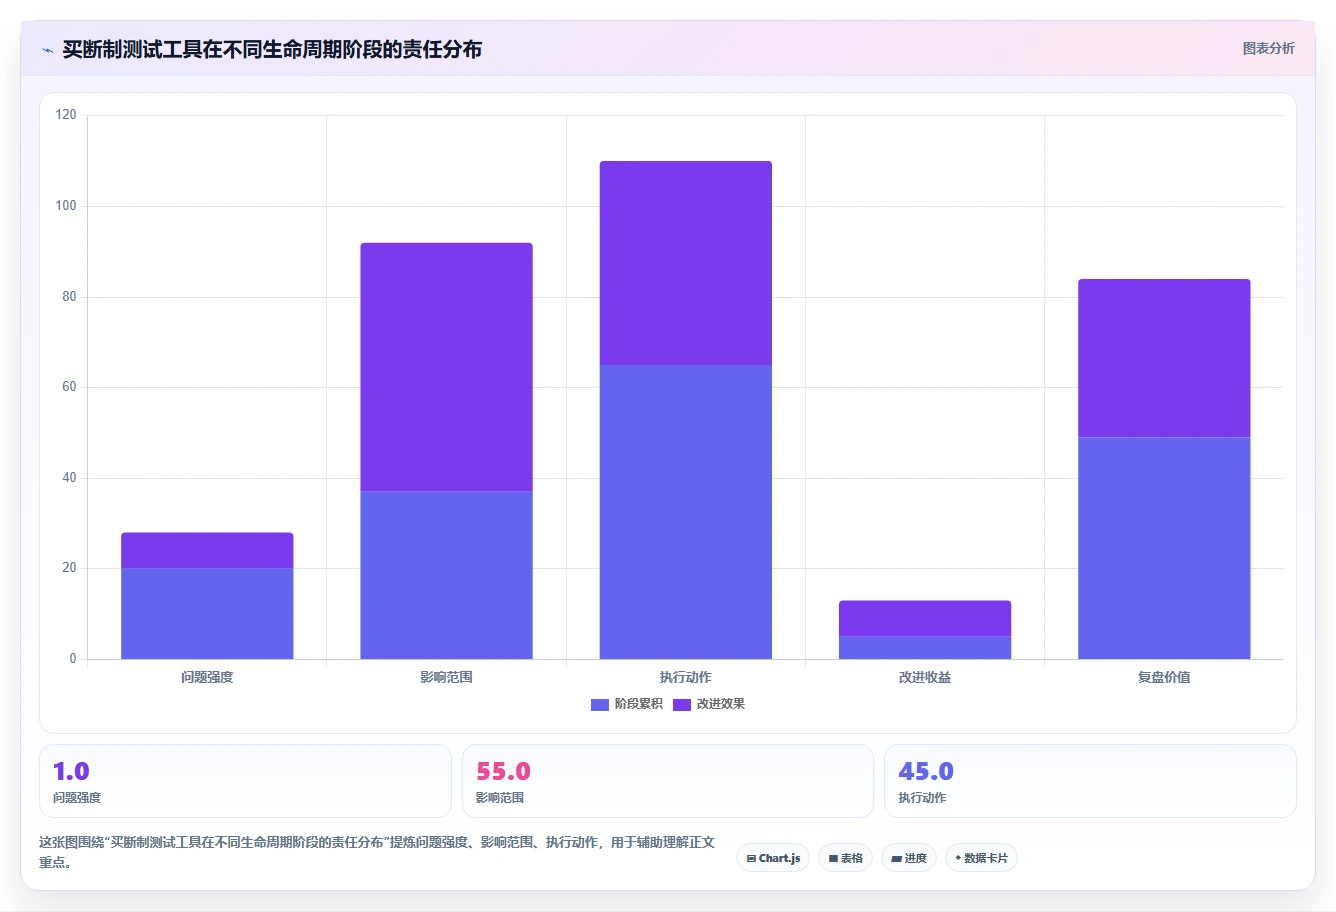Click the blue 改进收益 bar segment
Screen dimensions: 1336x912
coord(925,647)
